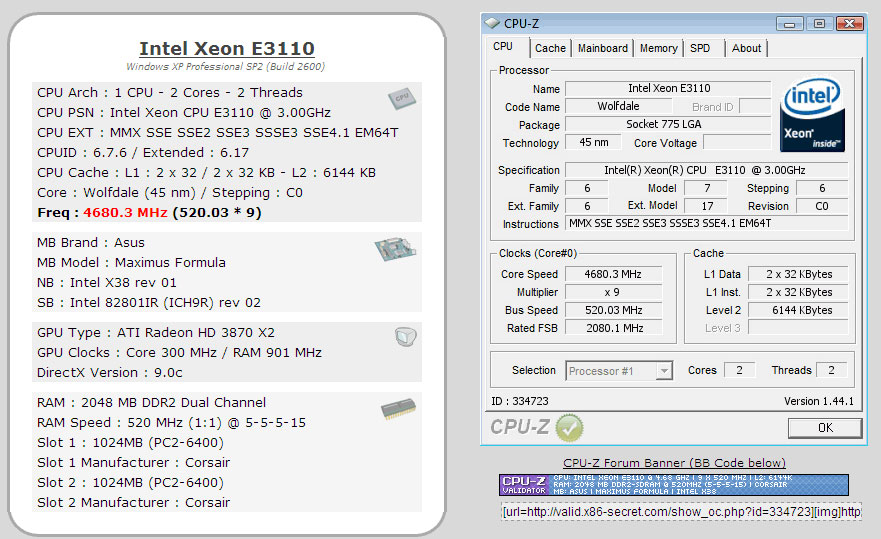This screenshot has height=539, width=881.
Task: Expand the Processor #1 selection dropdown
Action: tap(664, 371)
